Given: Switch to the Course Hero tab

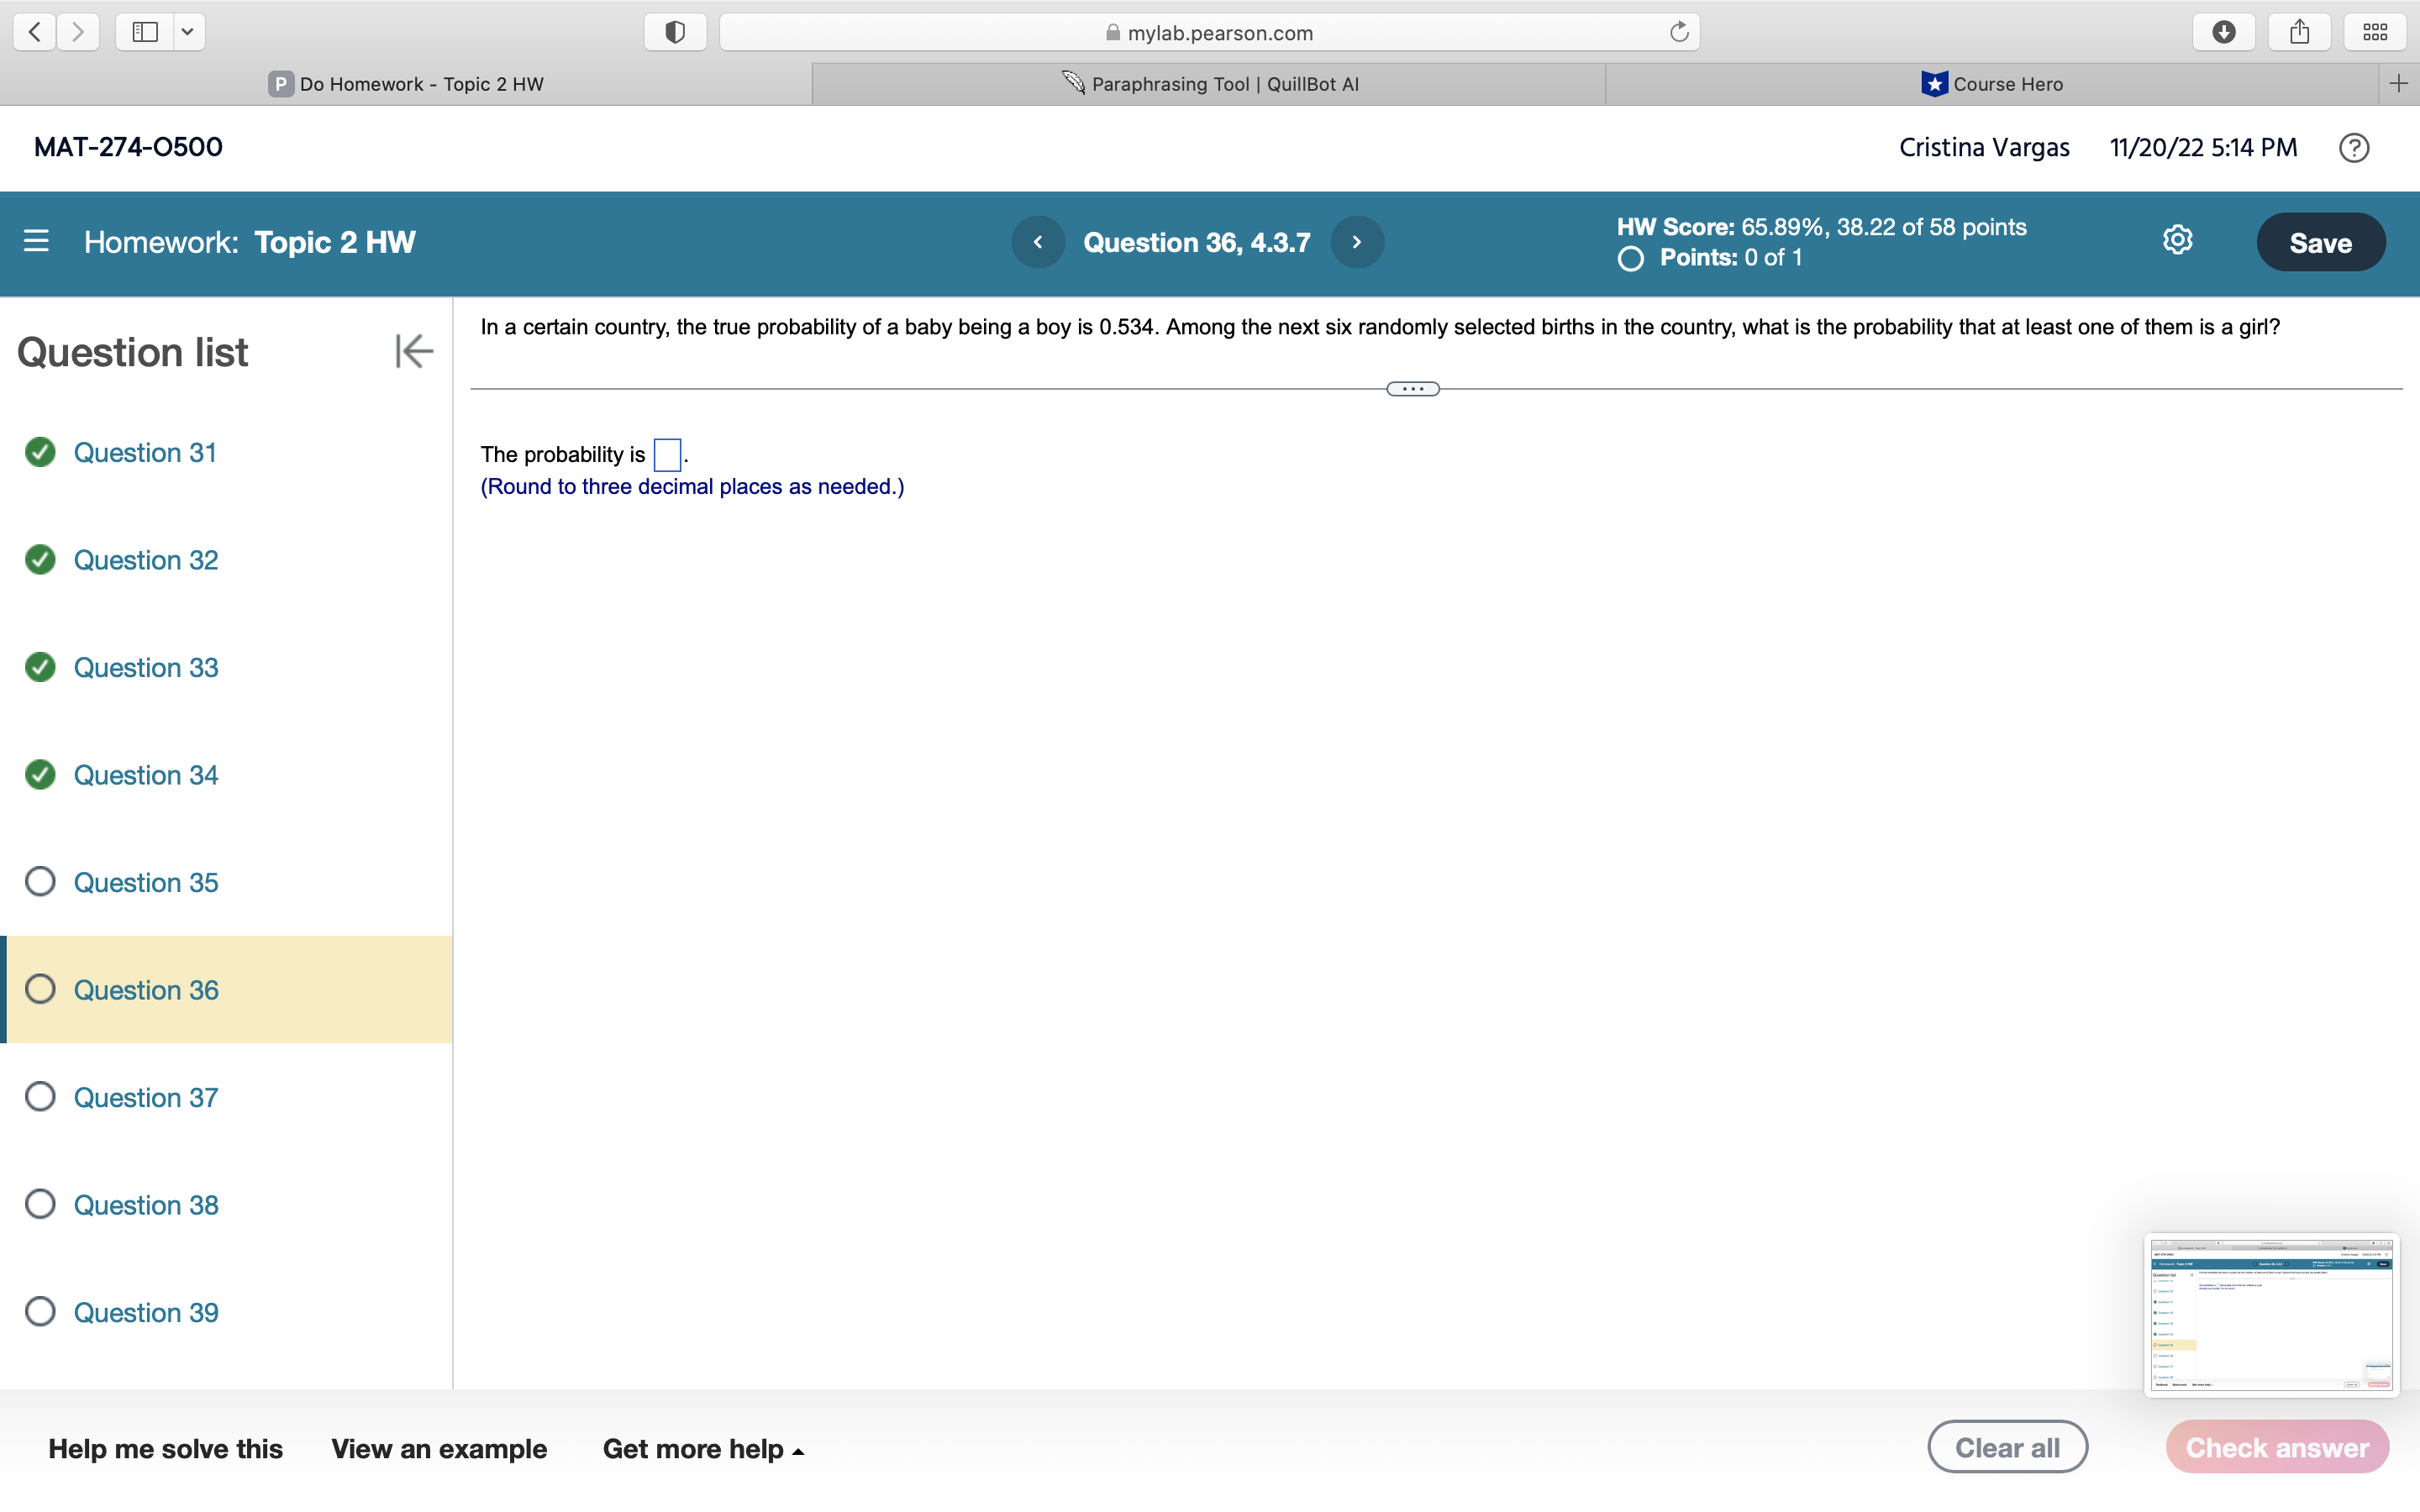Looking at the screenshot, I should [x=1992, y=84].
